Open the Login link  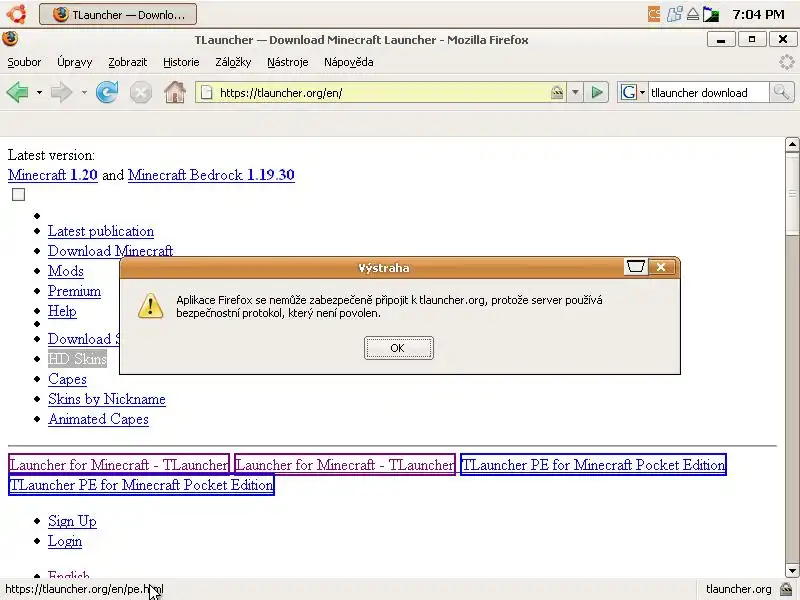pyautogui.click(x=65, y=541)
